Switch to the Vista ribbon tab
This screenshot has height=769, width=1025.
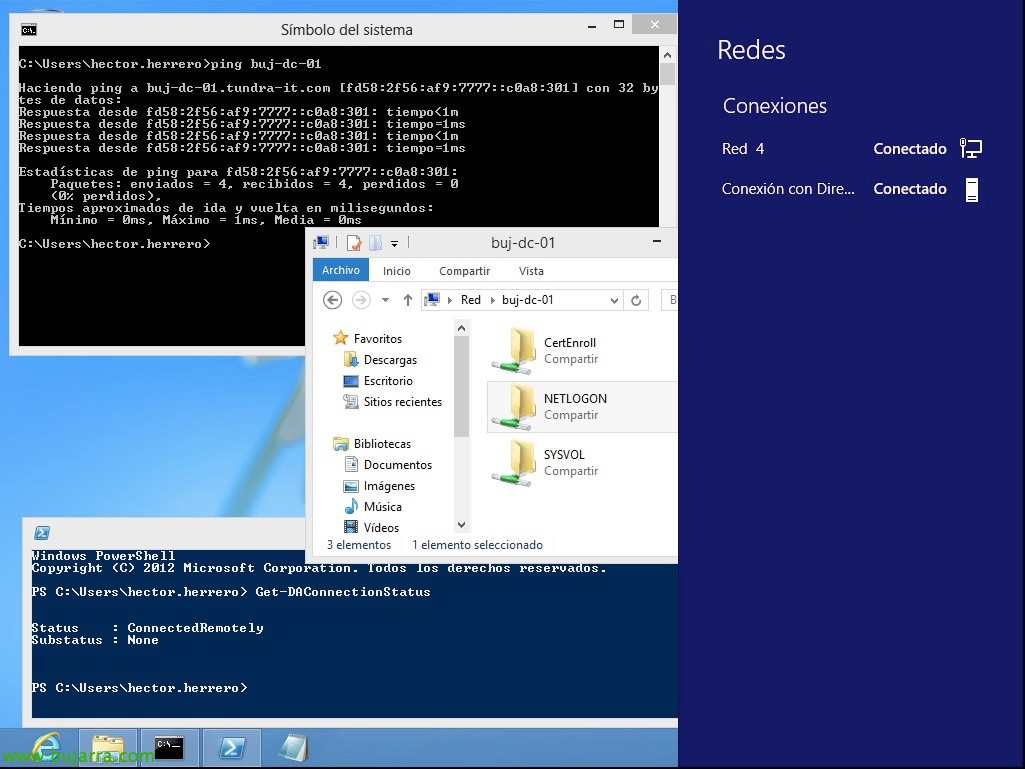[x=531, y=271]
